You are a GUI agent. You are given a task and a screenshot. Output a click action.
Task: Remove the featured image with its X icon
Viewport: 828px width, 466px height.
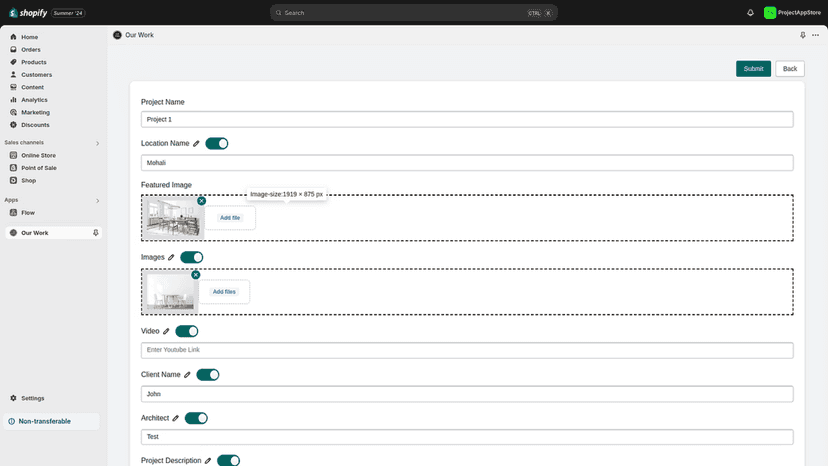201,201
